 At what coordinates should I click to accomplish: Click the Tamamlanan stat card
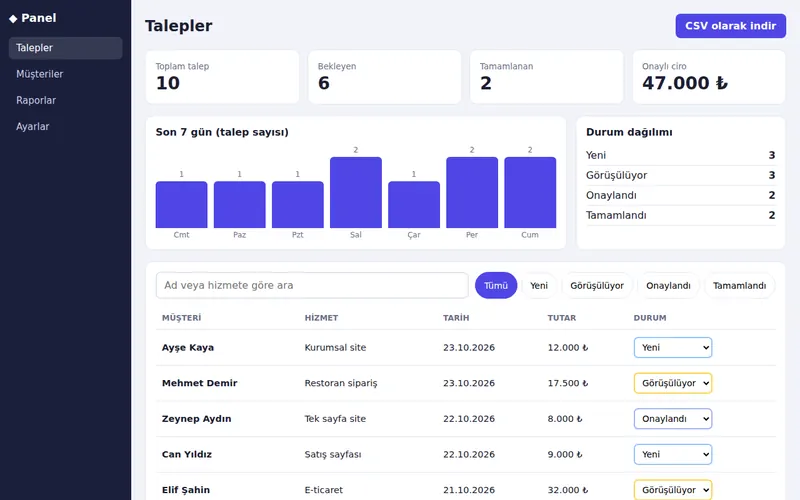(x=546, y=77)
